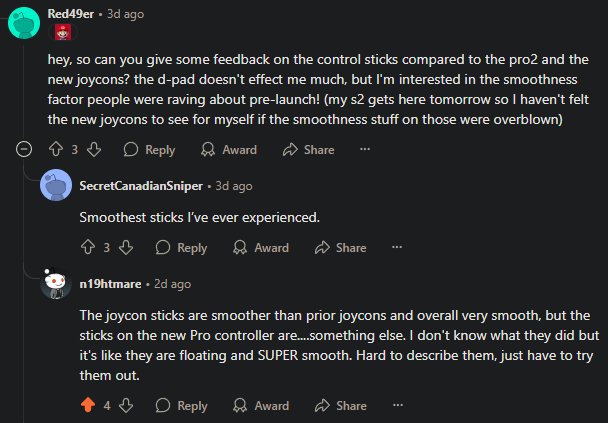Screen dimensions: 608x423
Task: Reply to Red49er's comment
Action: [149, 150]
